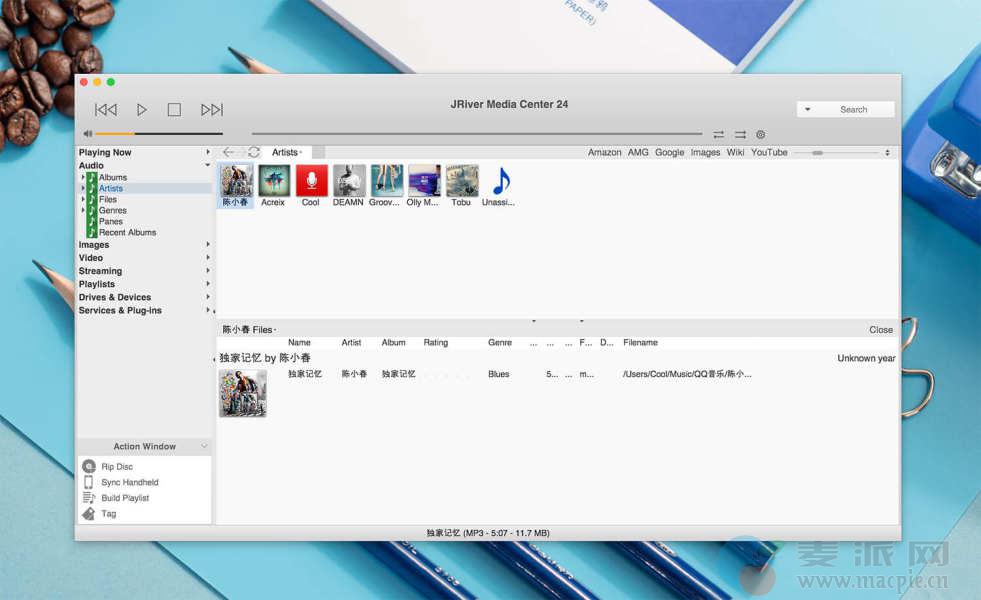Click the Rip Disc action

tap(116, 467)
